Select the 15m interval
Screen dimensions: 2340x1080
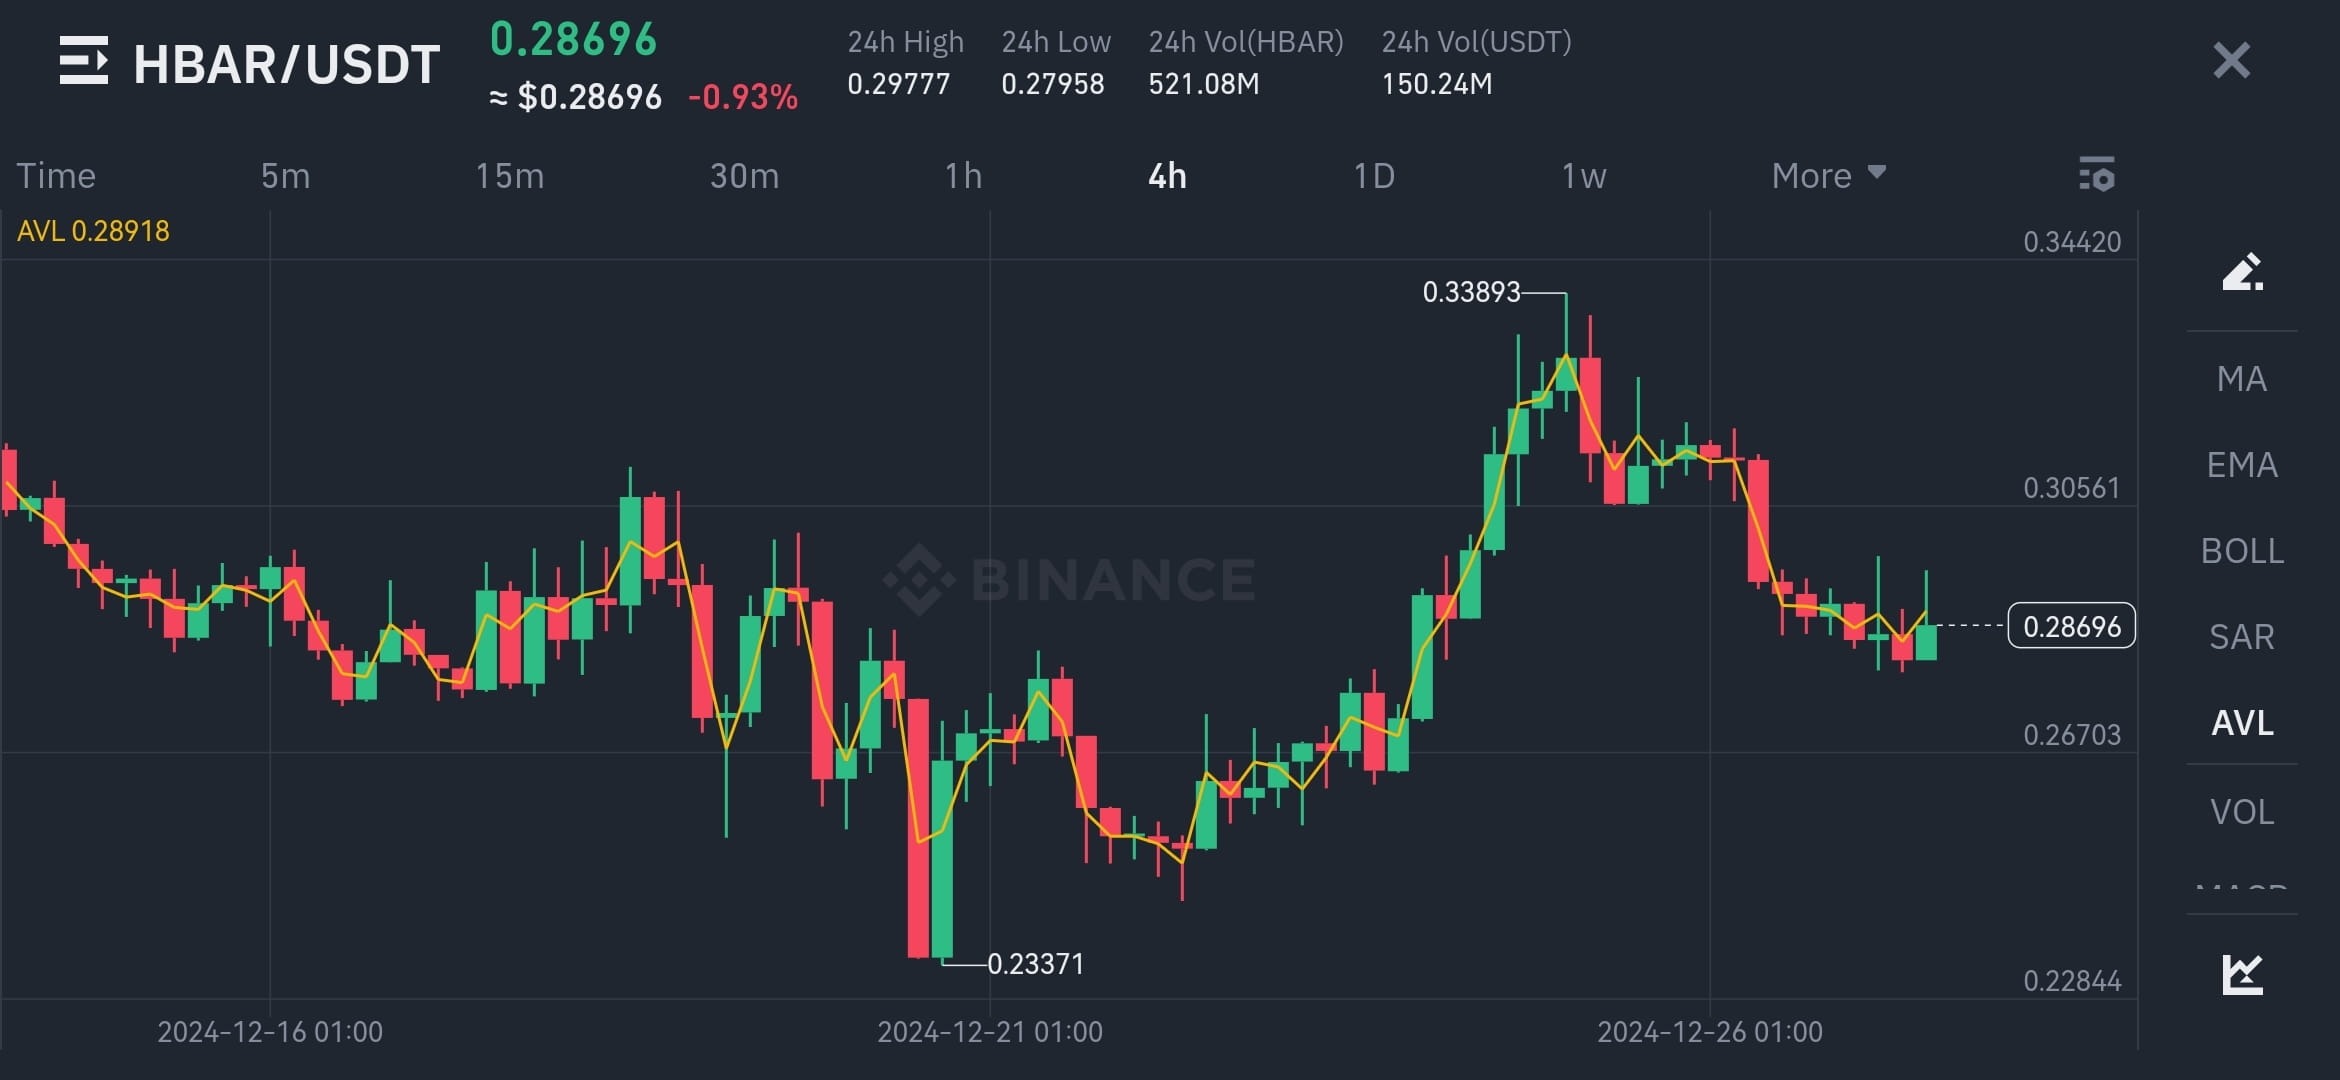click(510, 176)
